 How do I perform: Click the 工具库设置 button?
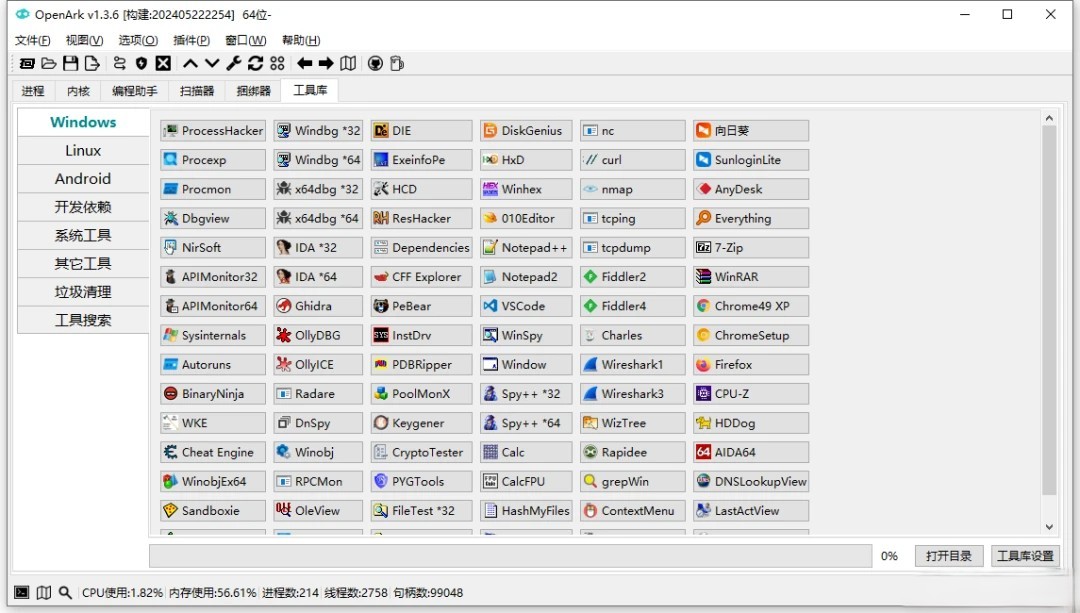tap(1025, 556)
